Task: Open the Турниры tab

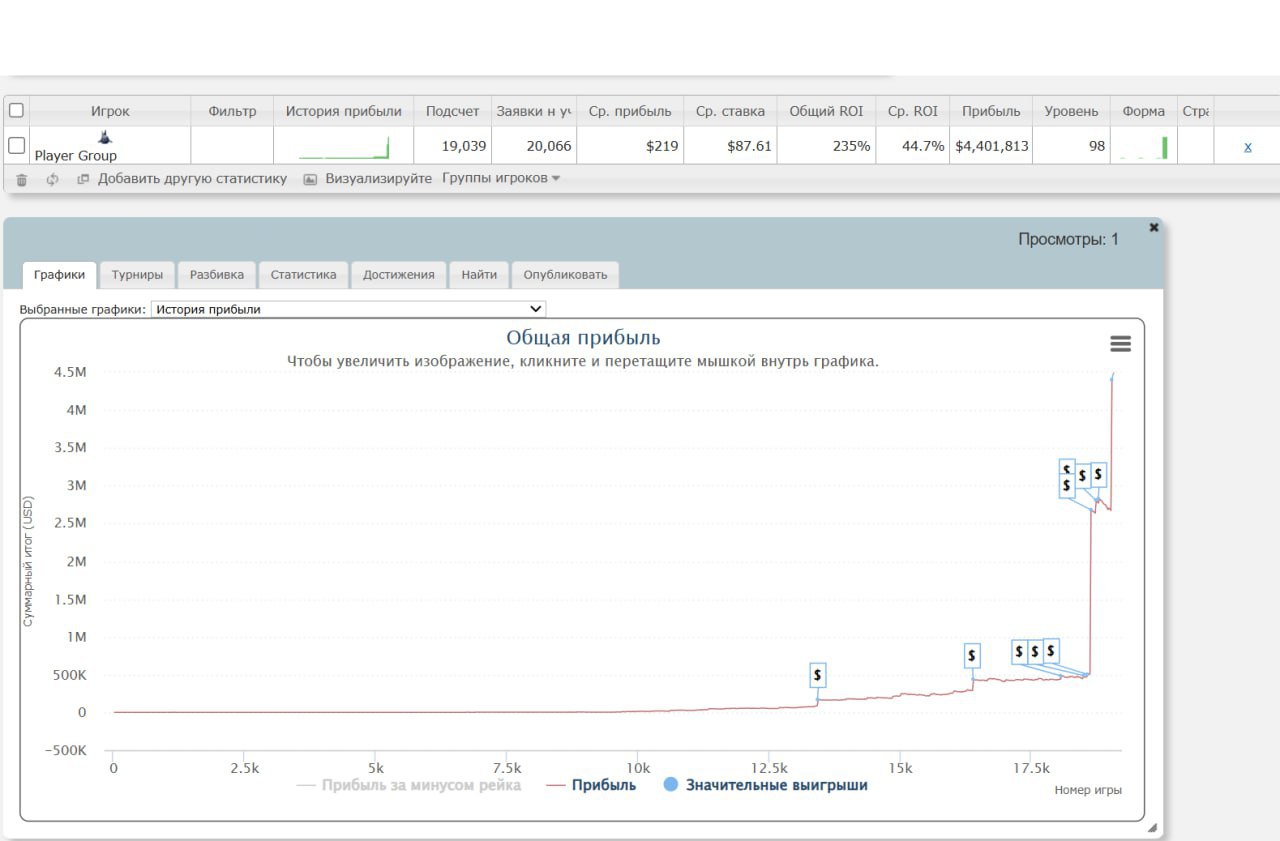Action: tap(137, 275)
